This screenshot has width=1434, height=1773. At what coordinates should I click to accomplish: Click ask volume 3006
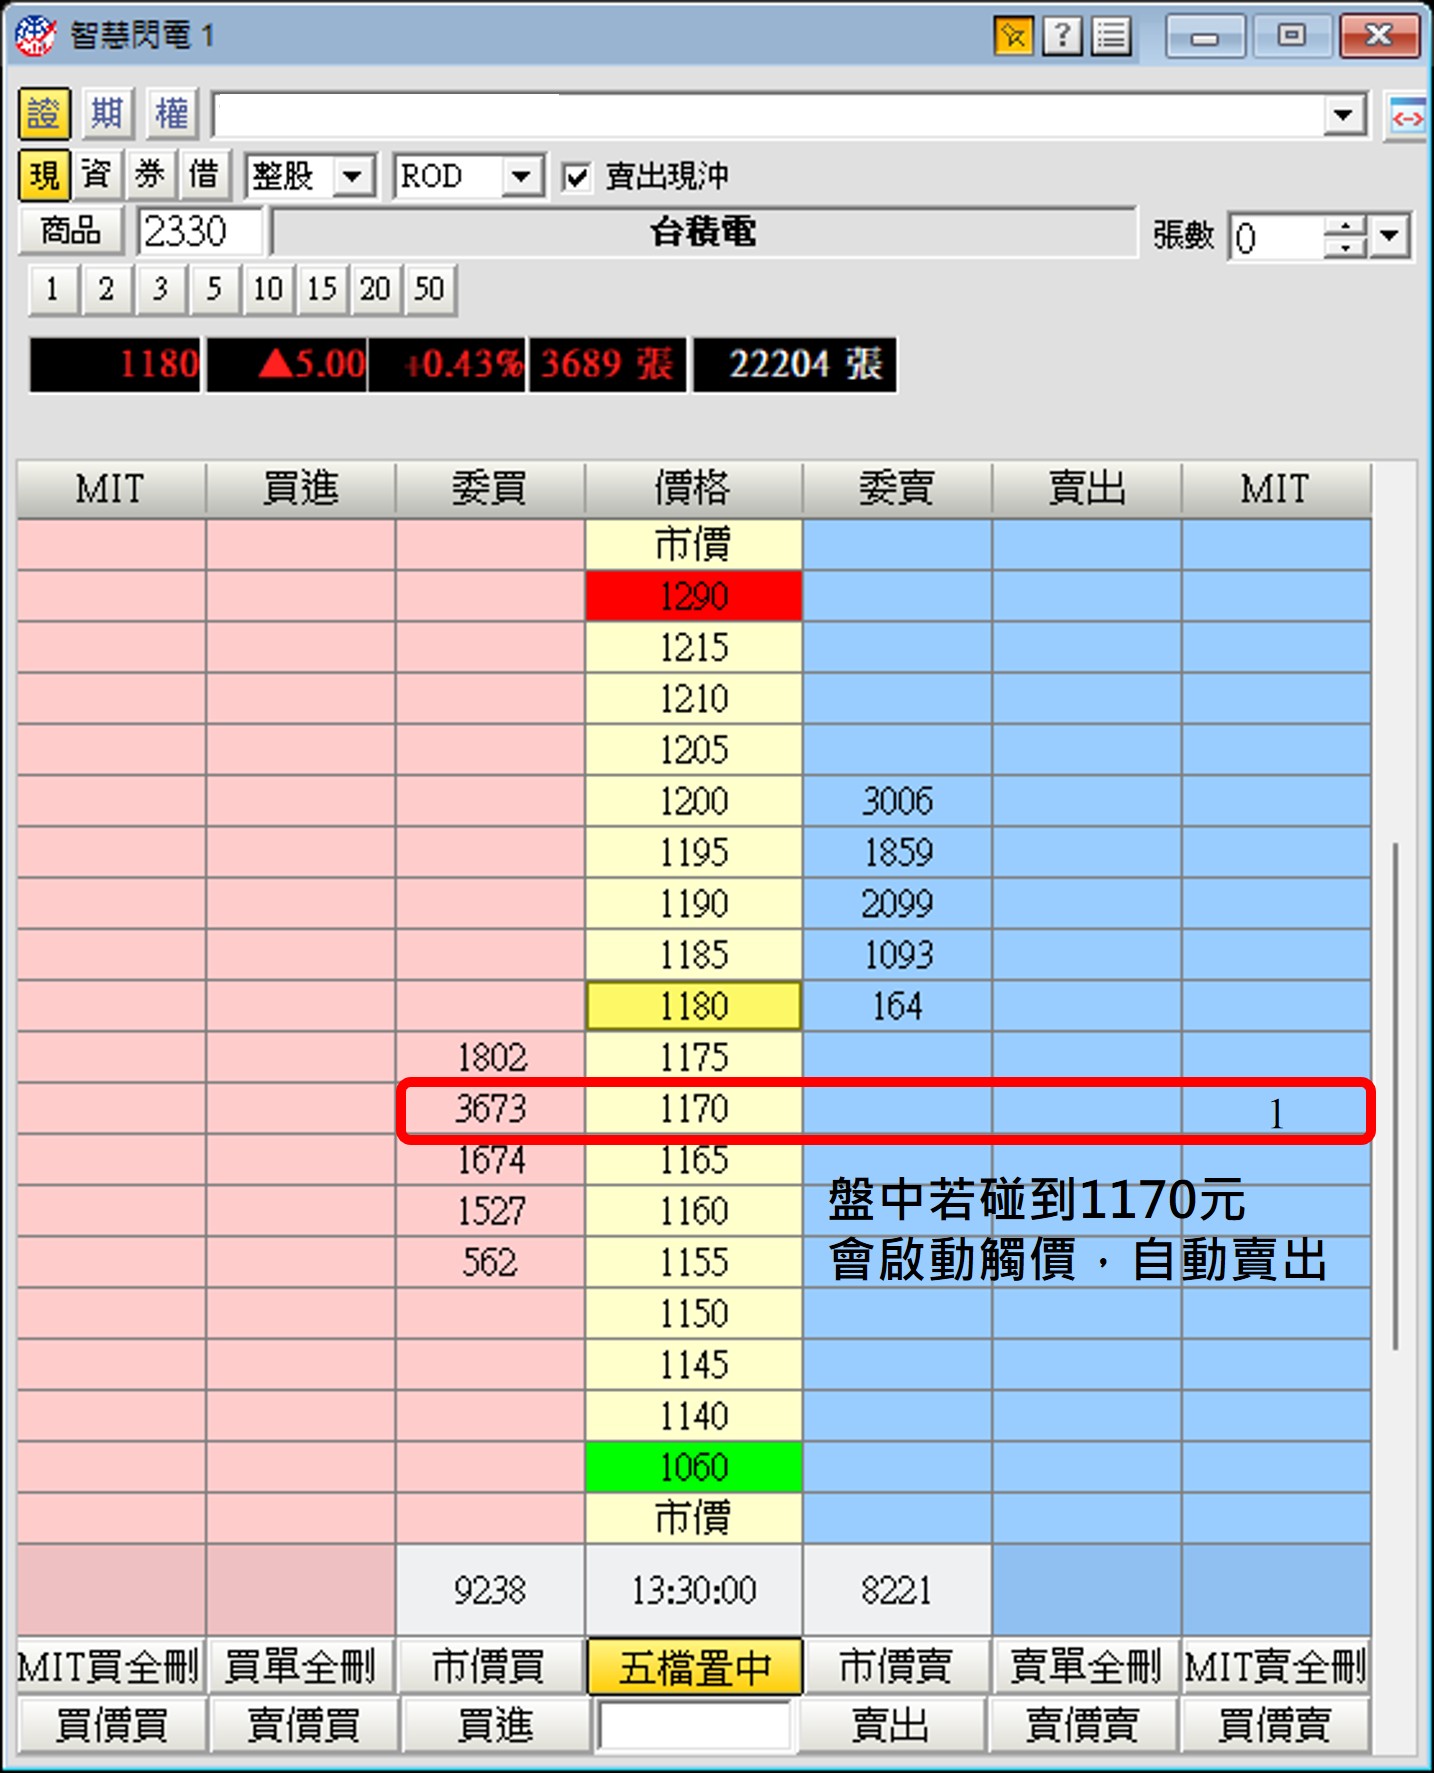coord(897,801)
